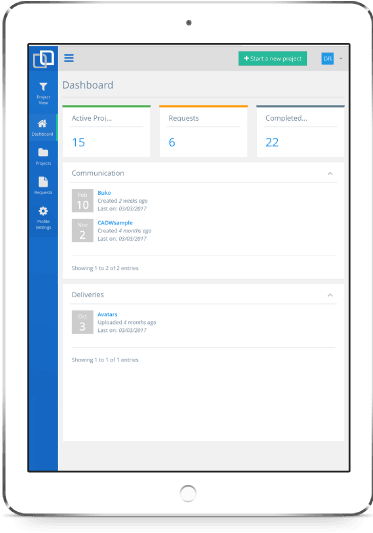Click the Feb 10 date badge
Viewport: 373px width, 533px height.
[x=83, y=201]
